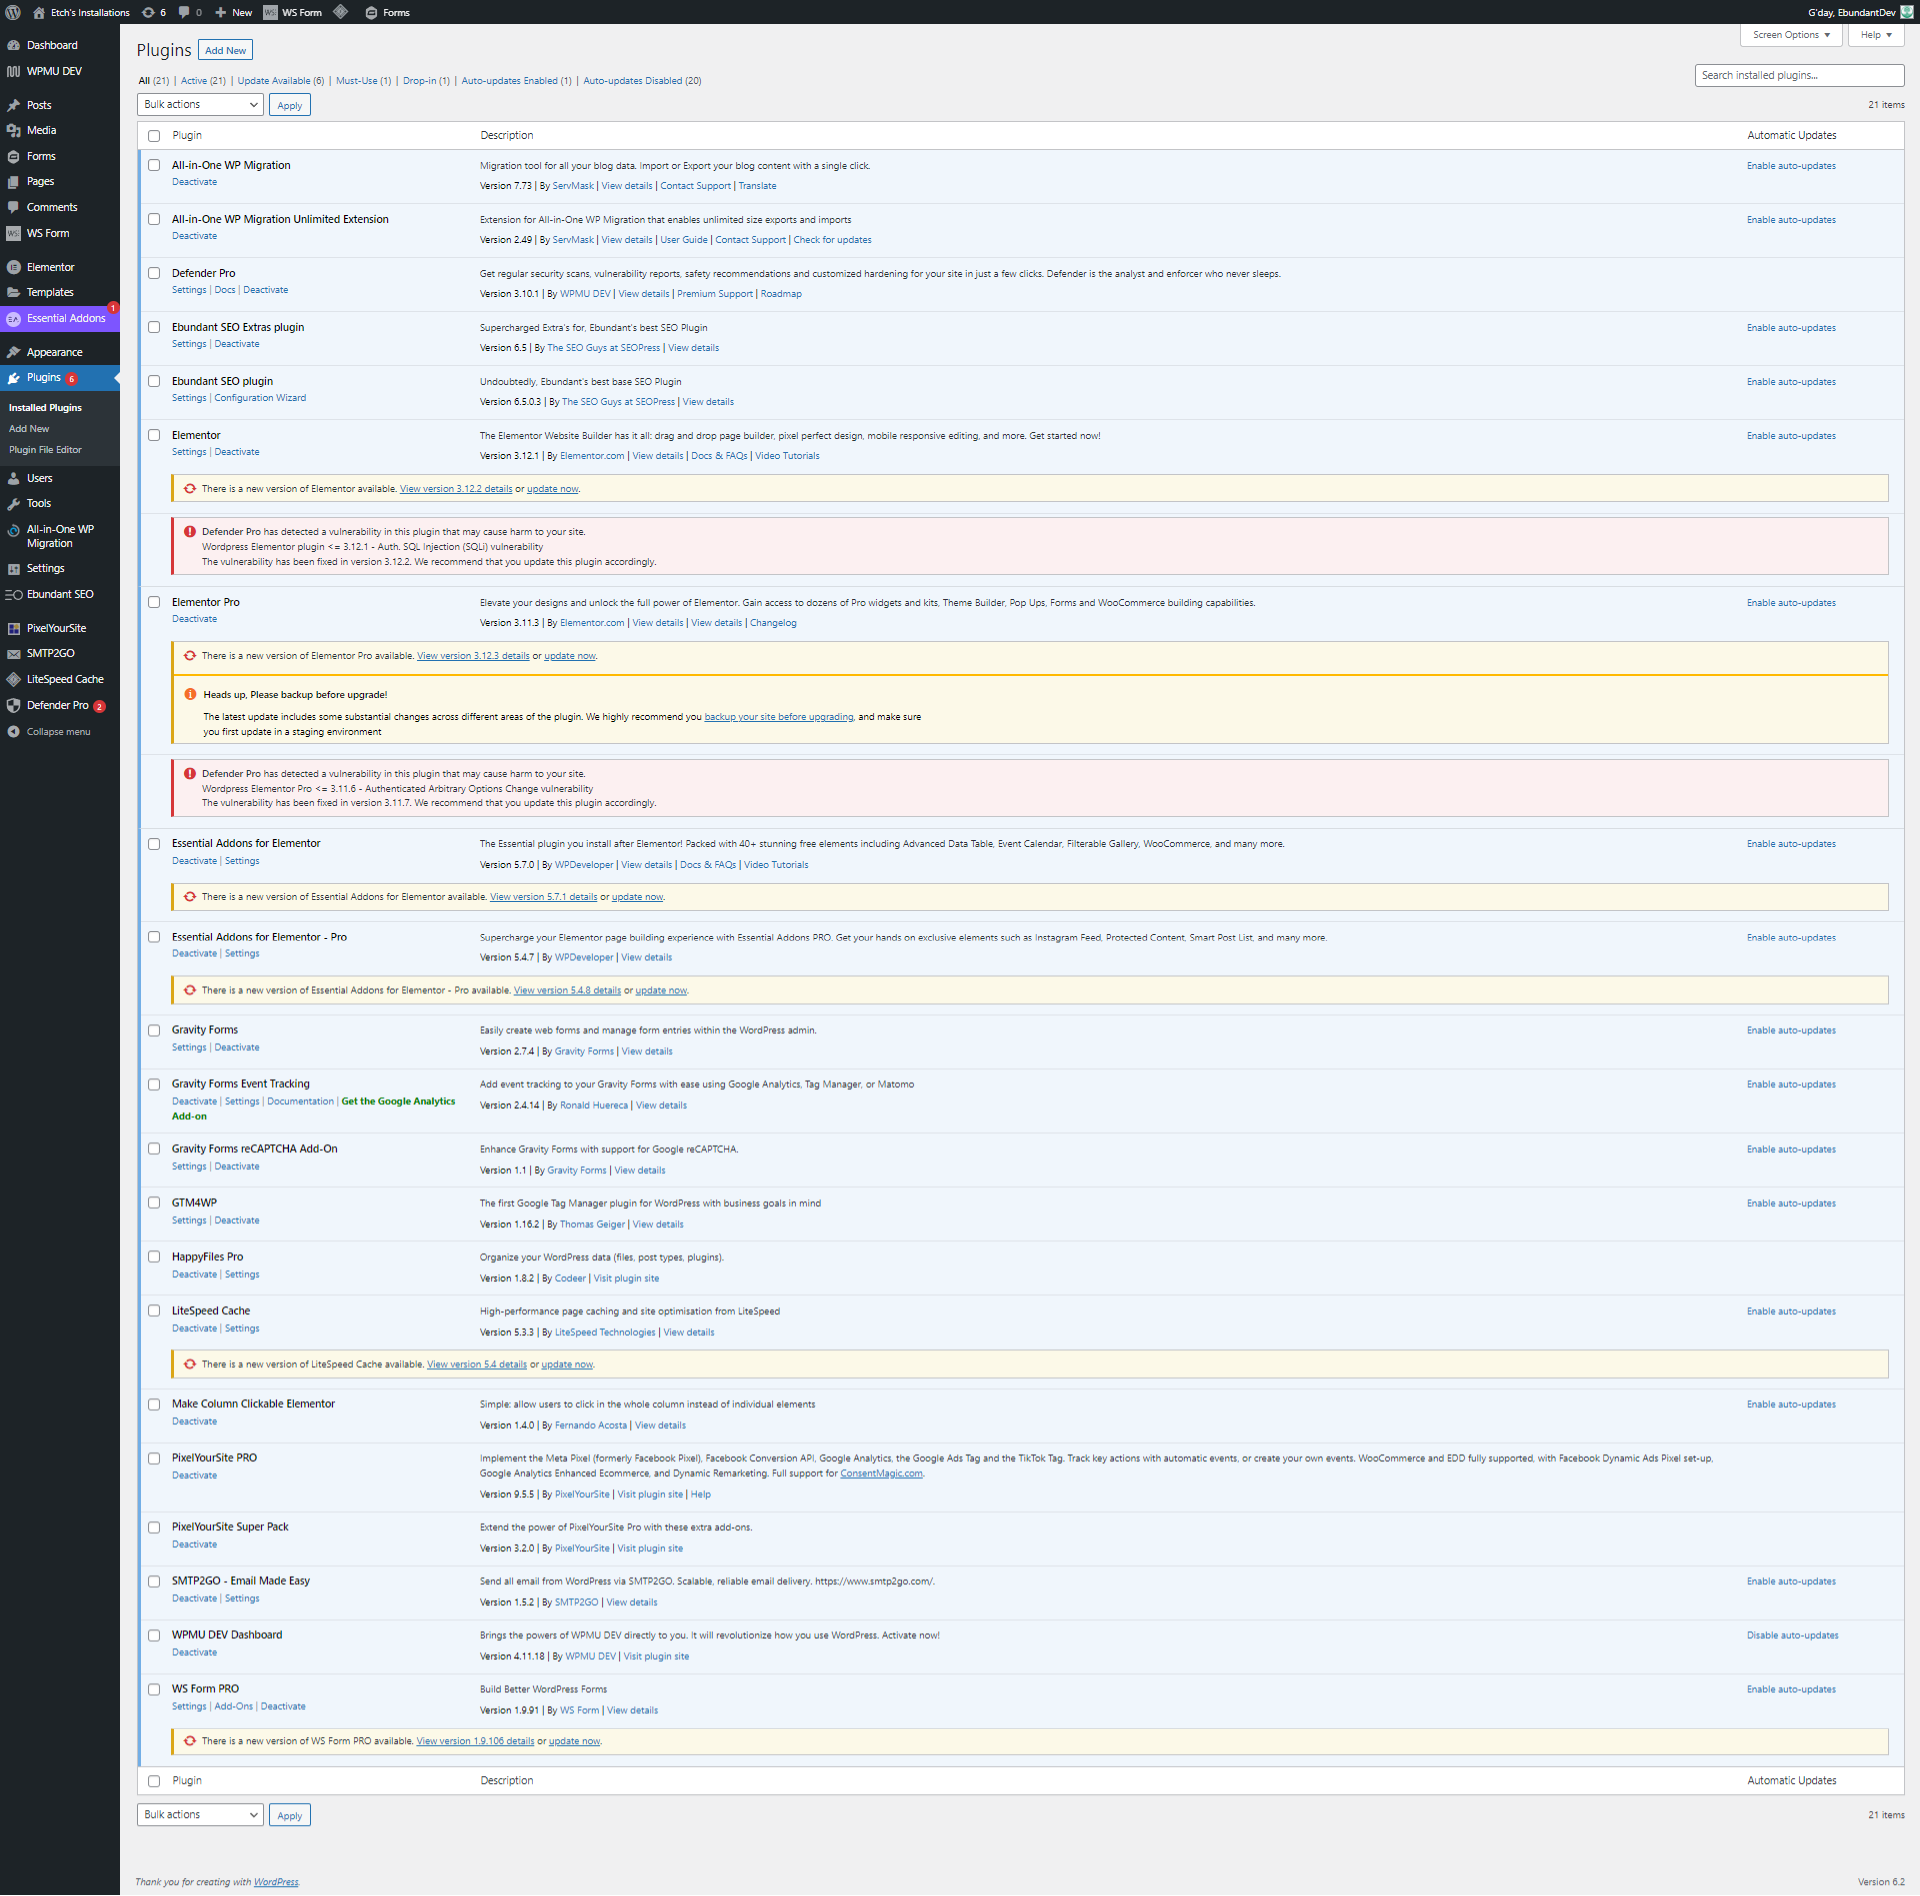Open Plugin File Editor submenu item

coord(45,450)
